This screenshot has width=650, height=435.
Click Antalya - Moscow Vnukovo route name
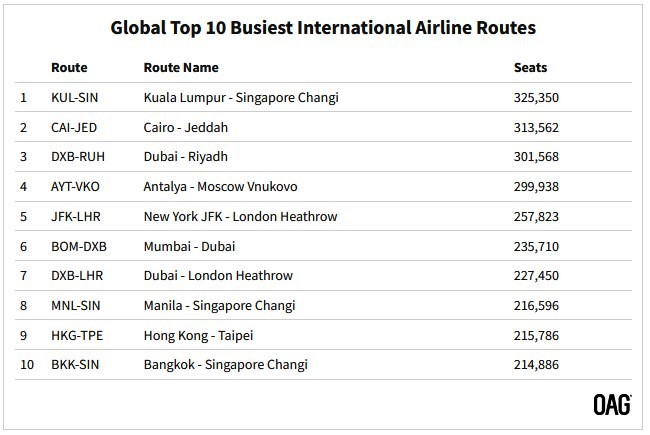click(x=220, y=187)
